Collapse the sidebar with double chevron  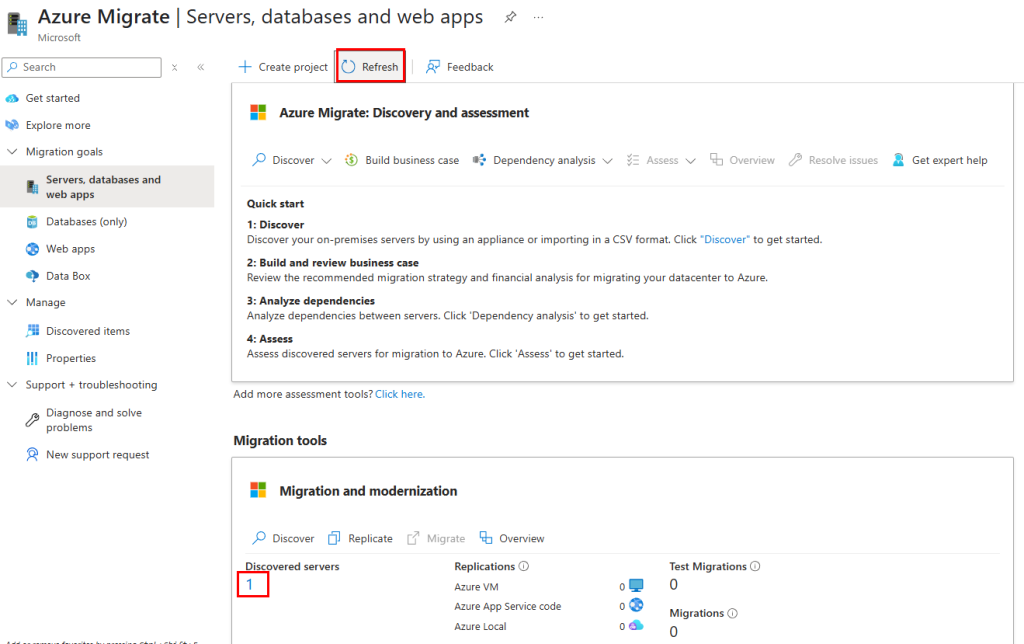200,67
